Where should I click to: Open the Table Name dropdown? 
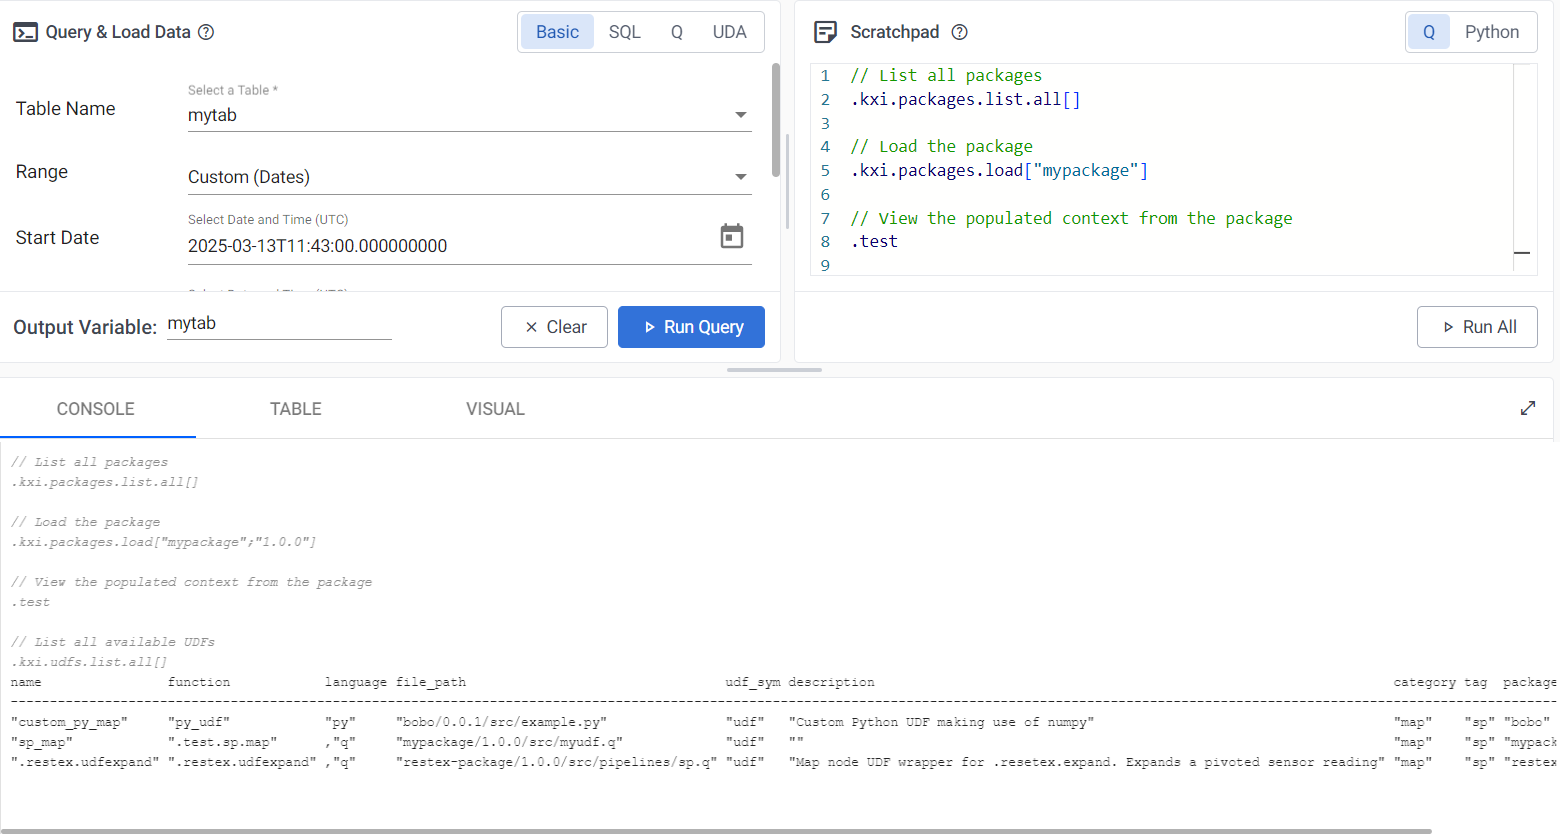(468, 115)
